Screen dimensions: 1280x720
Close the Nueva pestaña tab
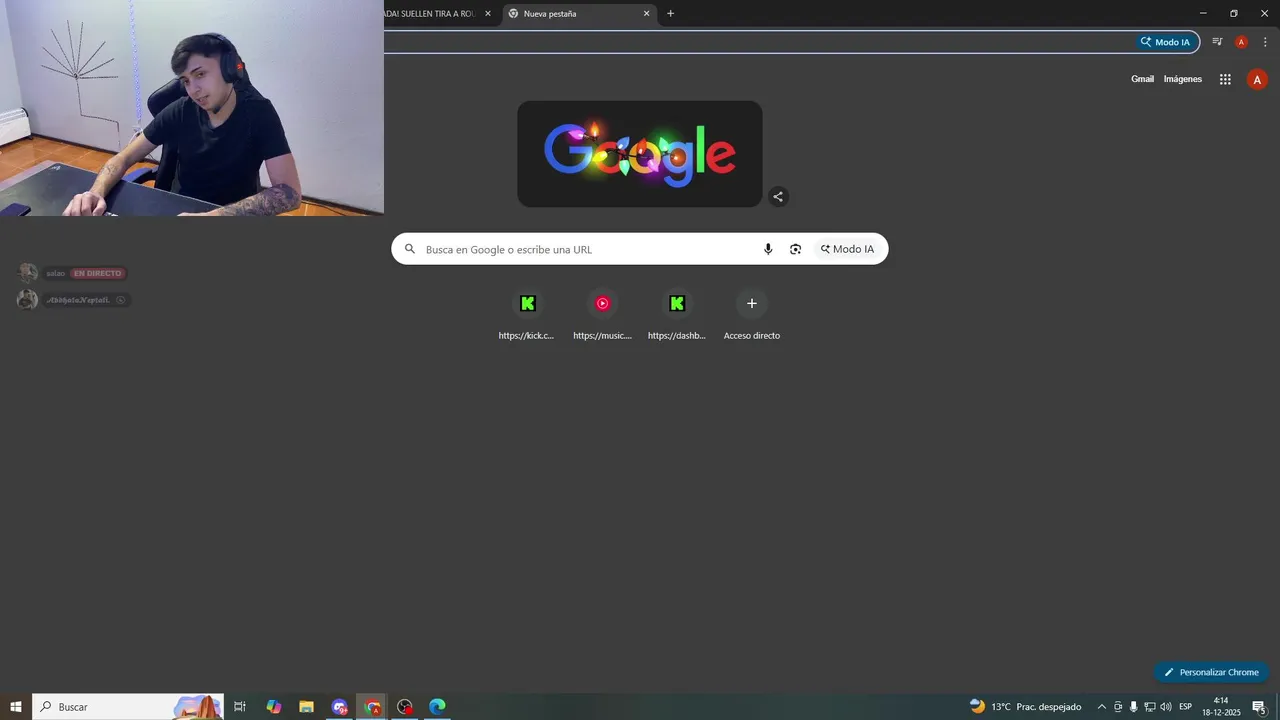[646, 14]
